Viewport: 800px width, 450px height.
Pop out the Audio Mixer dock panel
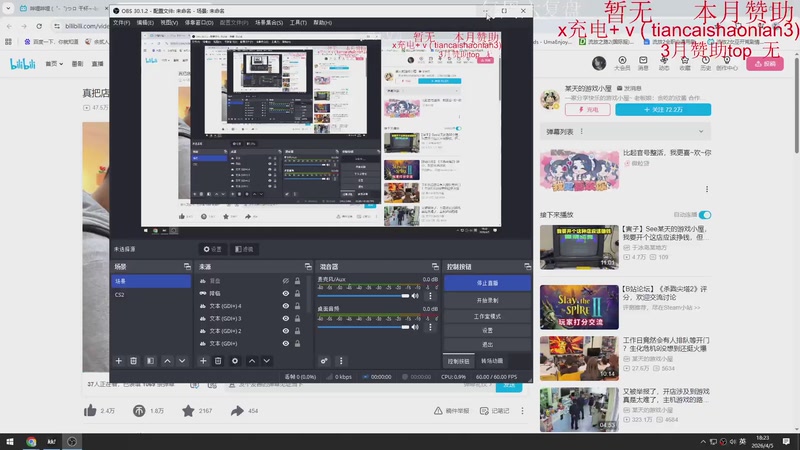click(x=435, y=266)
